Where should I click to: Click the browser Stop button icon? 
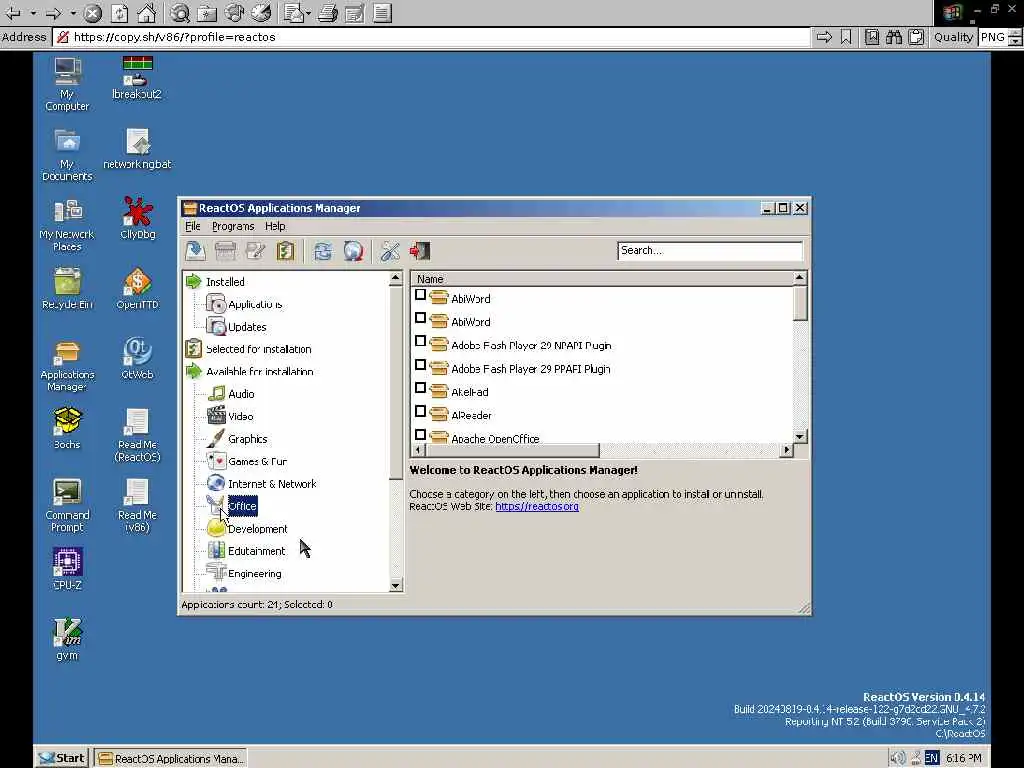(93, 13)
